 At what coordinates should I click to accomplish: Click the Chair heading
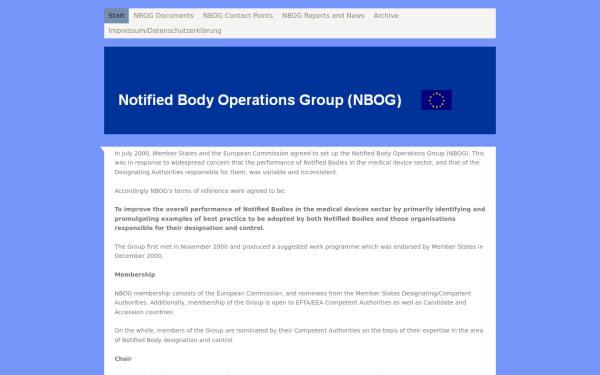point(123,359)
